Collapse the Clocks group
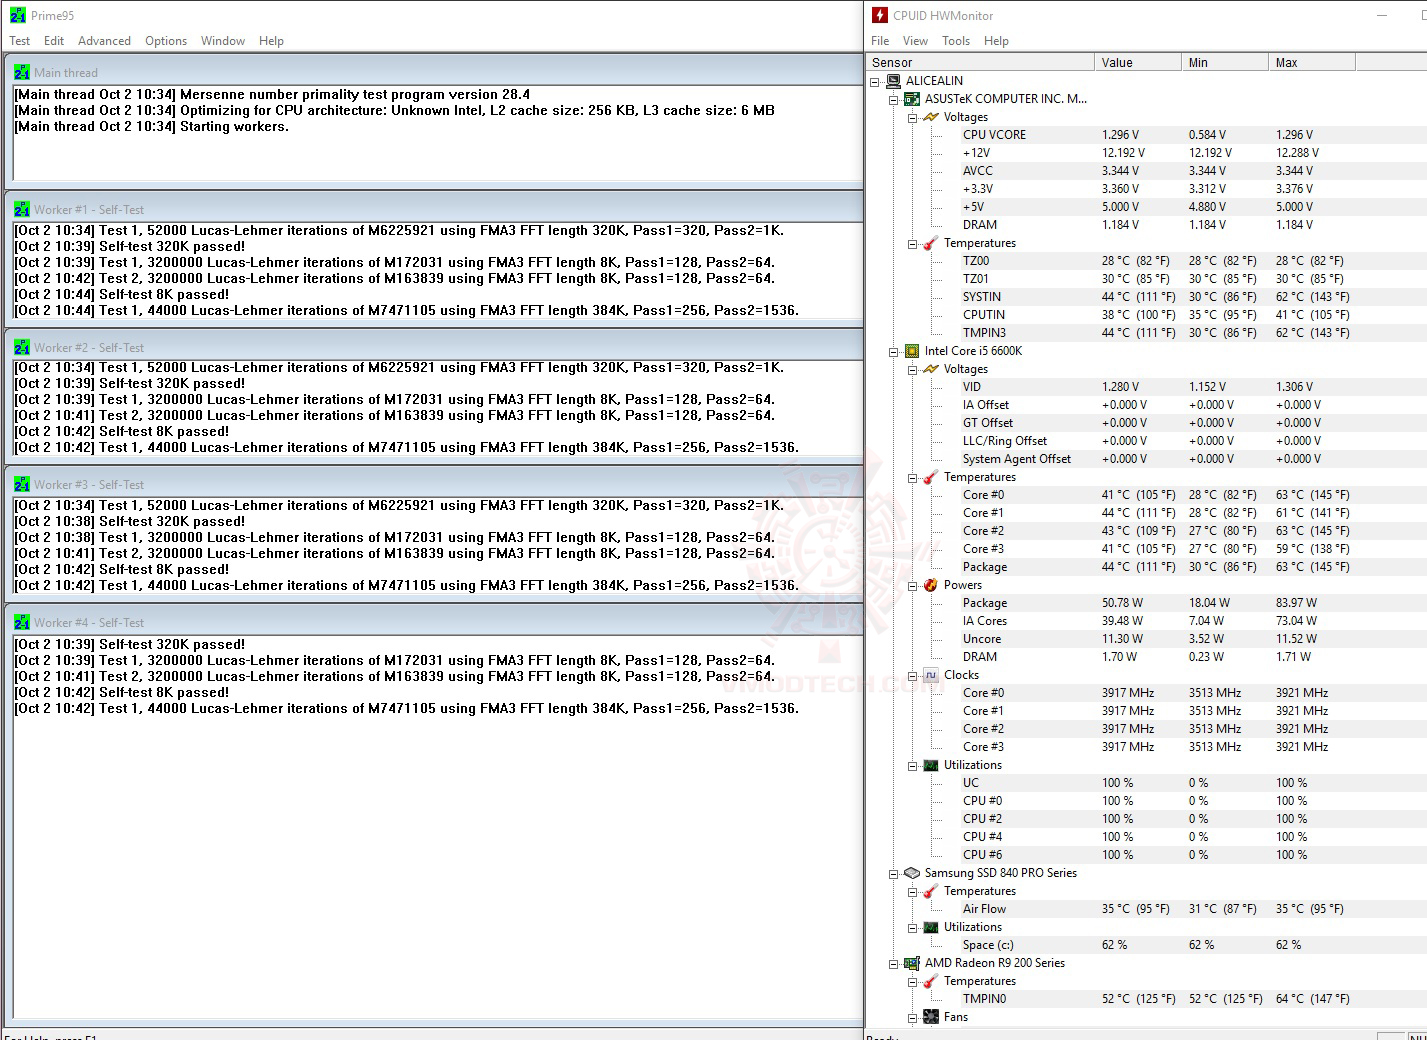 click(913, 675)
